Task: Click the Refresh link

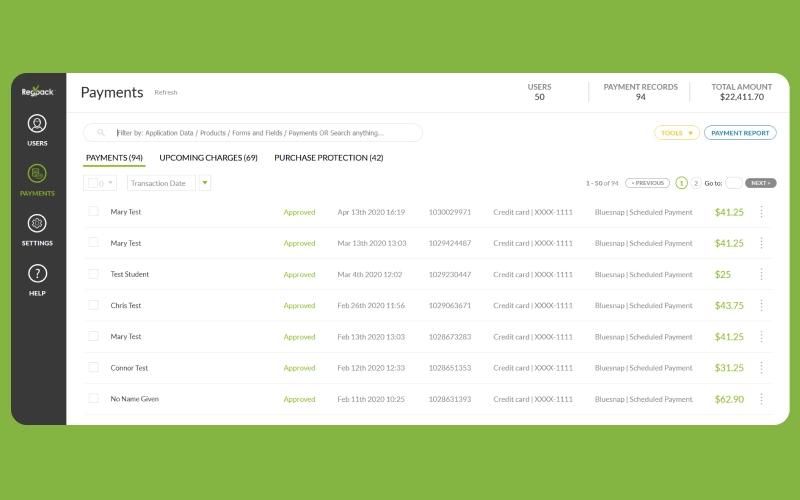Action: (x=166, y=92)
